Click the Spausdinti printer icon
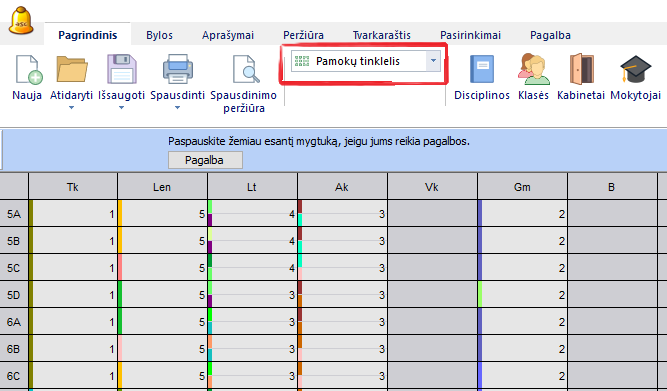667x391 pixels. pyautogui.click(x=177, y=69)
